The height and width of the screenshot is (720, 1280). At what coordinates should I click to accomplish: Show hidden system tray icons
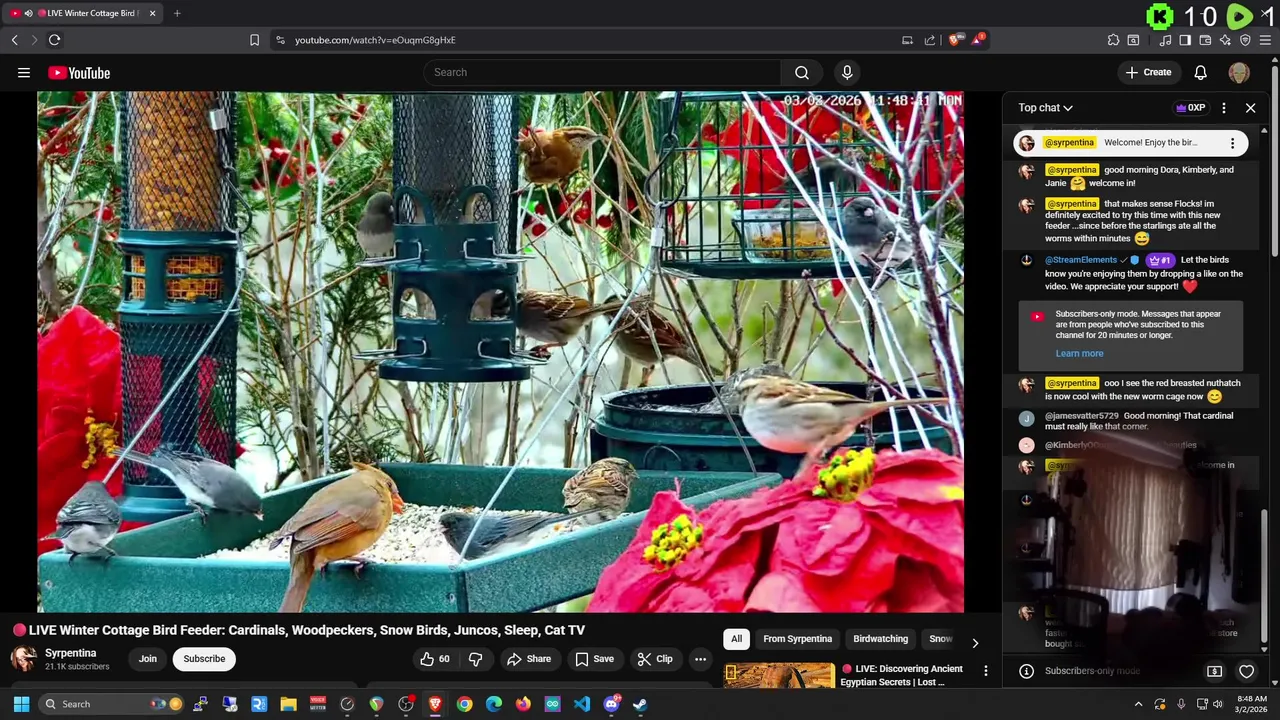(x=1138, y=704)
